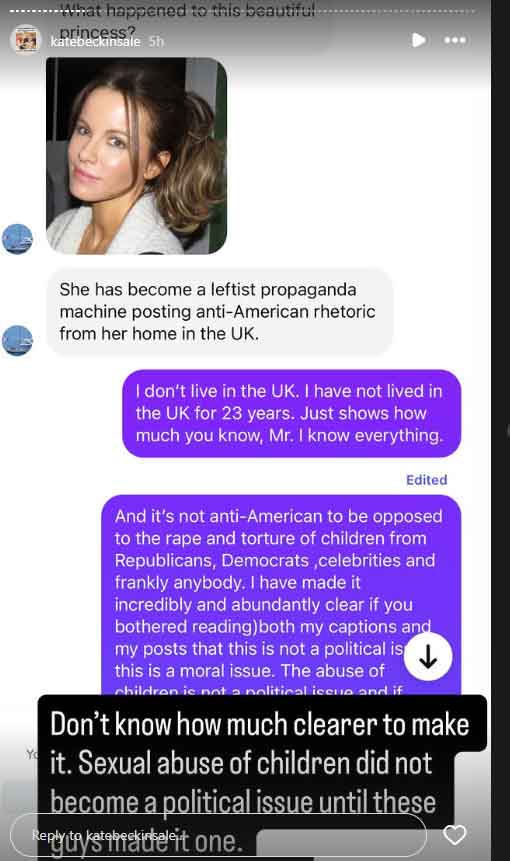Screen dimensions: 510x861
Task: Tap the "What happened to this beautiful princess" text
Action: [x=187, y=21]
